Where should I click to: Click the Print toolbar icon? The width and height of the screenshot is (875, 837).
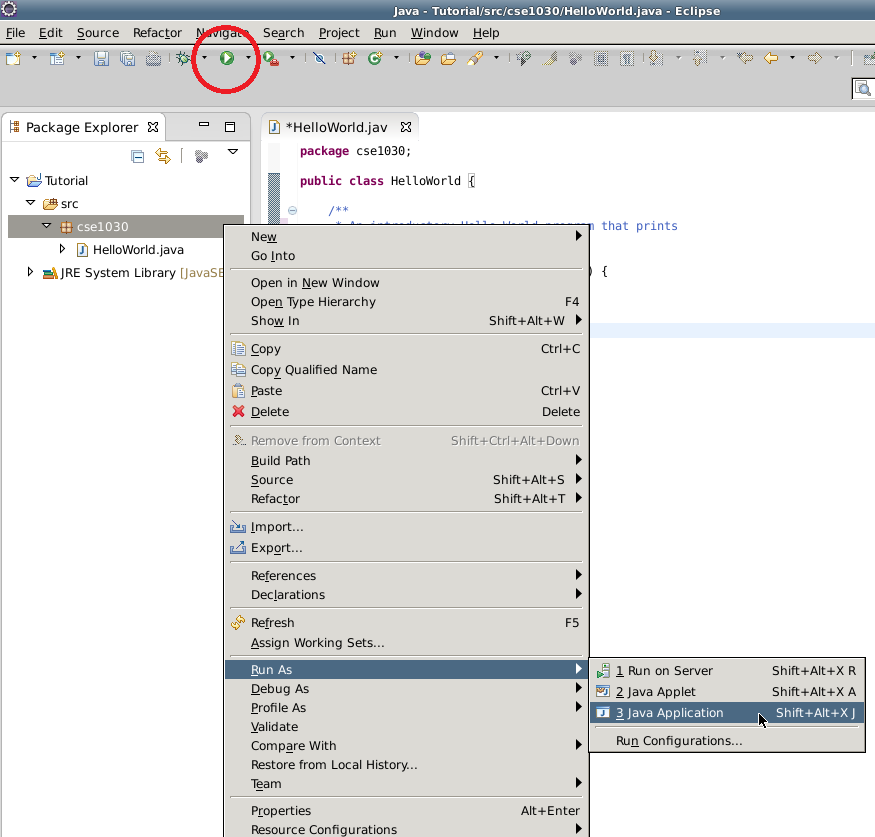tap(153, 58)
